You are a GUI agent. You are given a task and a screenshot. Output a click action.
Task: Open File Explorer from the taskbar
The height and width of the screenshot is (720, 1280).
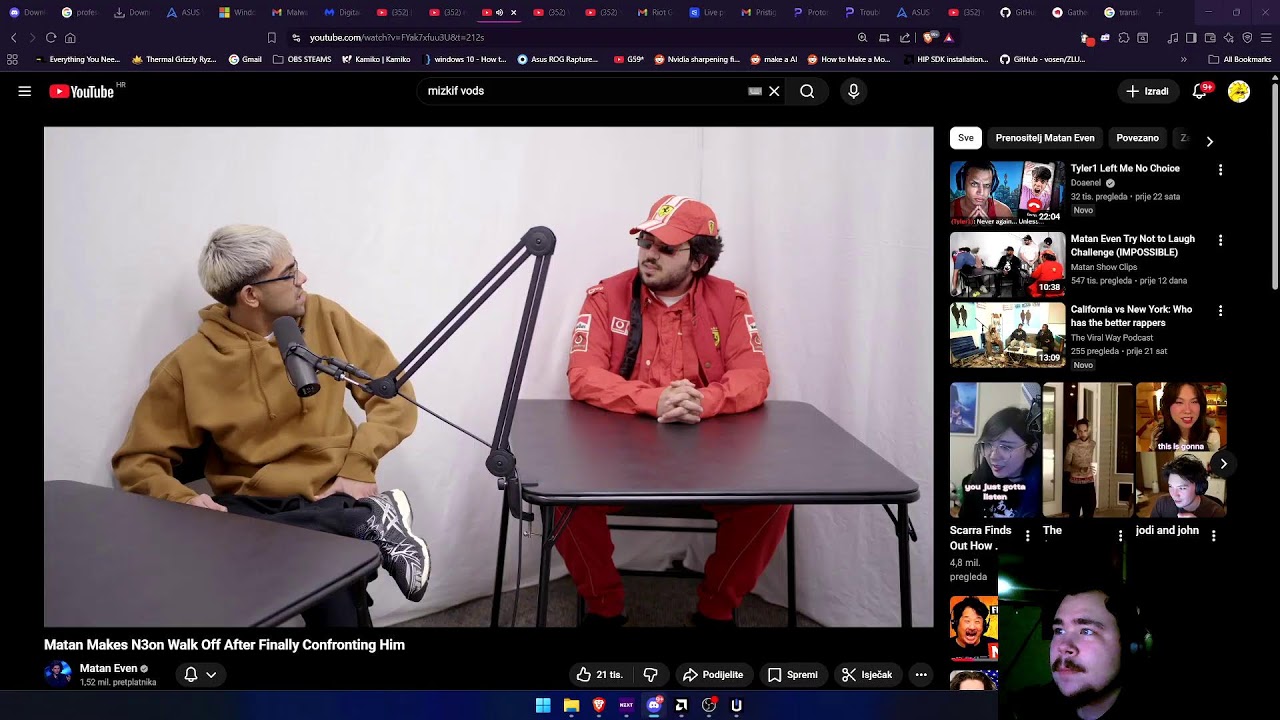[571, 705]
